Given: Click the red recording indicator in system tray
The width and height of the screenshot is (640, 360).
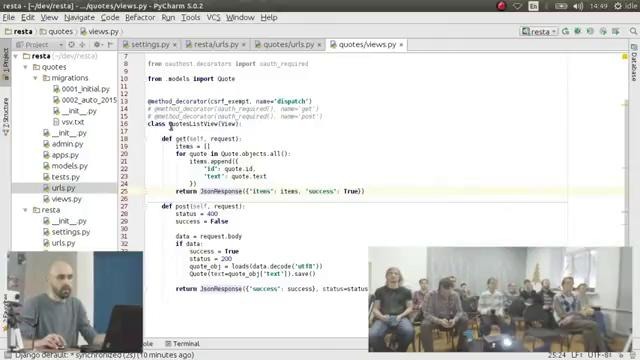Looking at the screenshot, I should (x=502, y=6).
